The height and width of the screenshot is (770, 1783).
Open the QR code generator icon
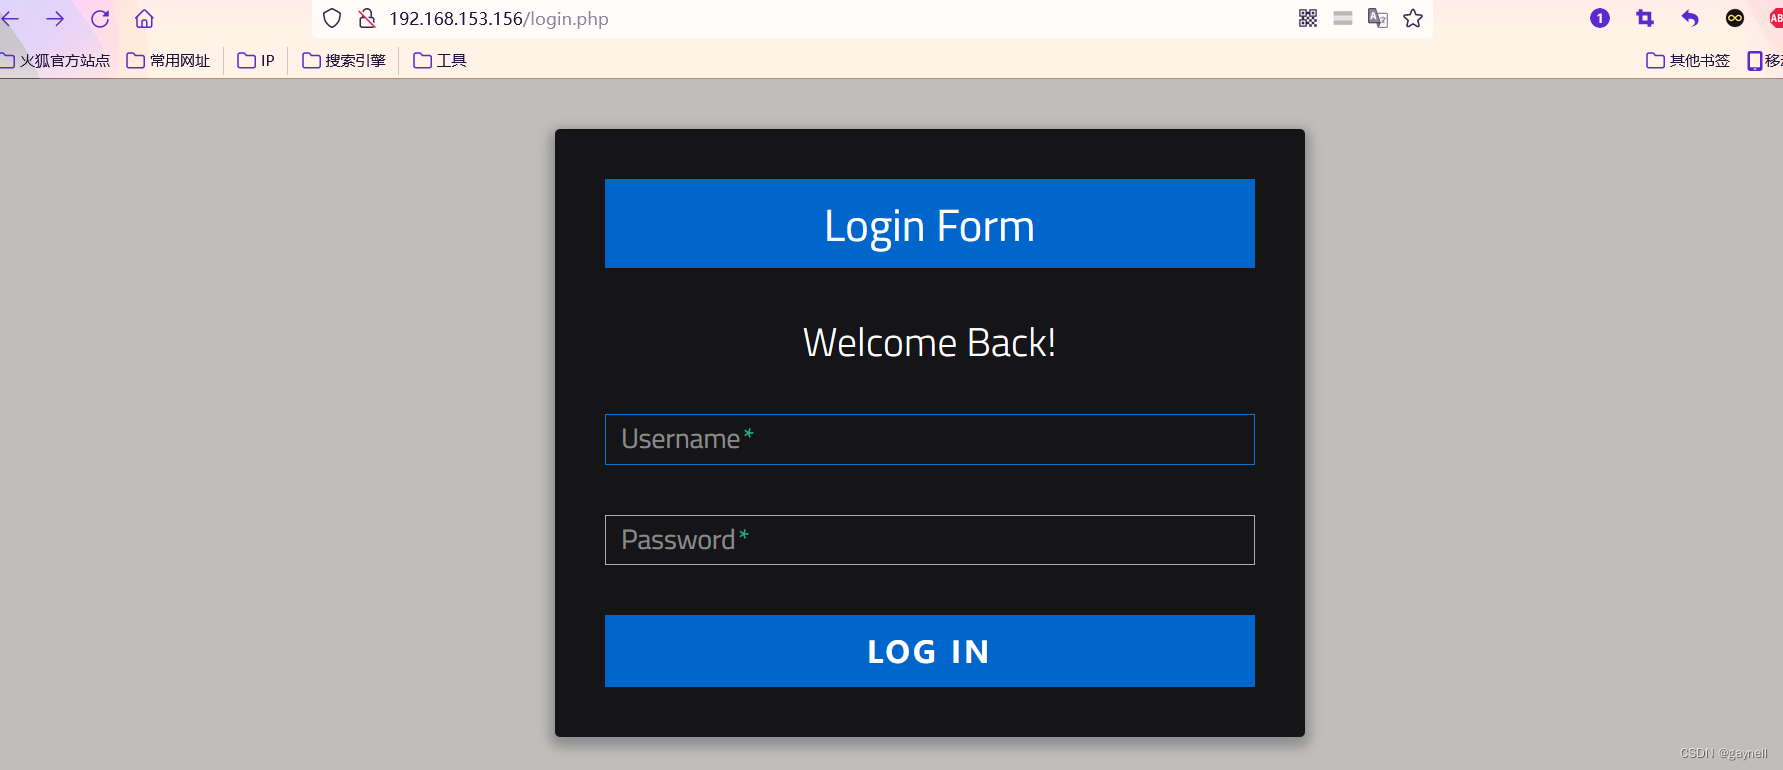[x=1308, y=18]
